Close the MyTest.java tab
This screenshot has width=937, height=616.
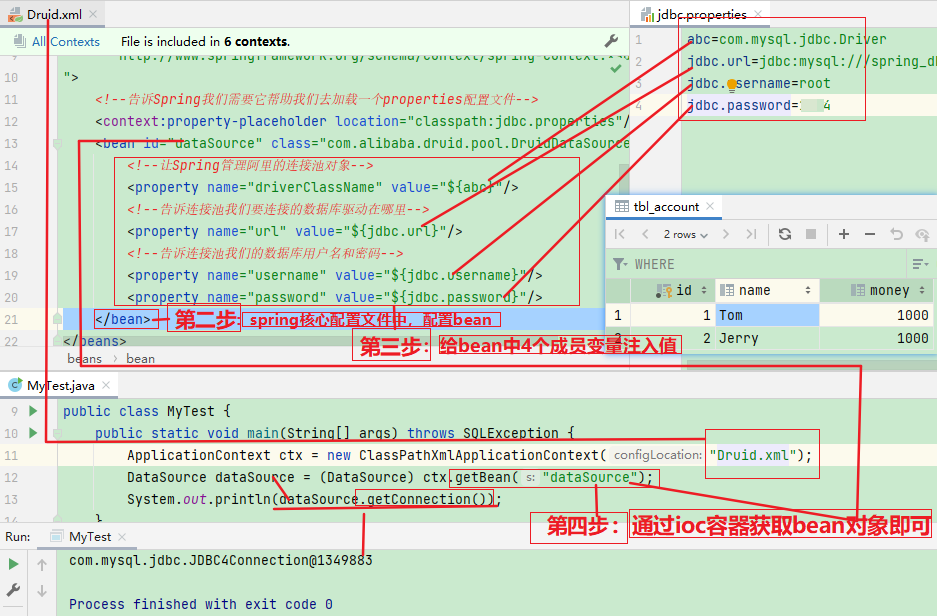click(106, 385)
